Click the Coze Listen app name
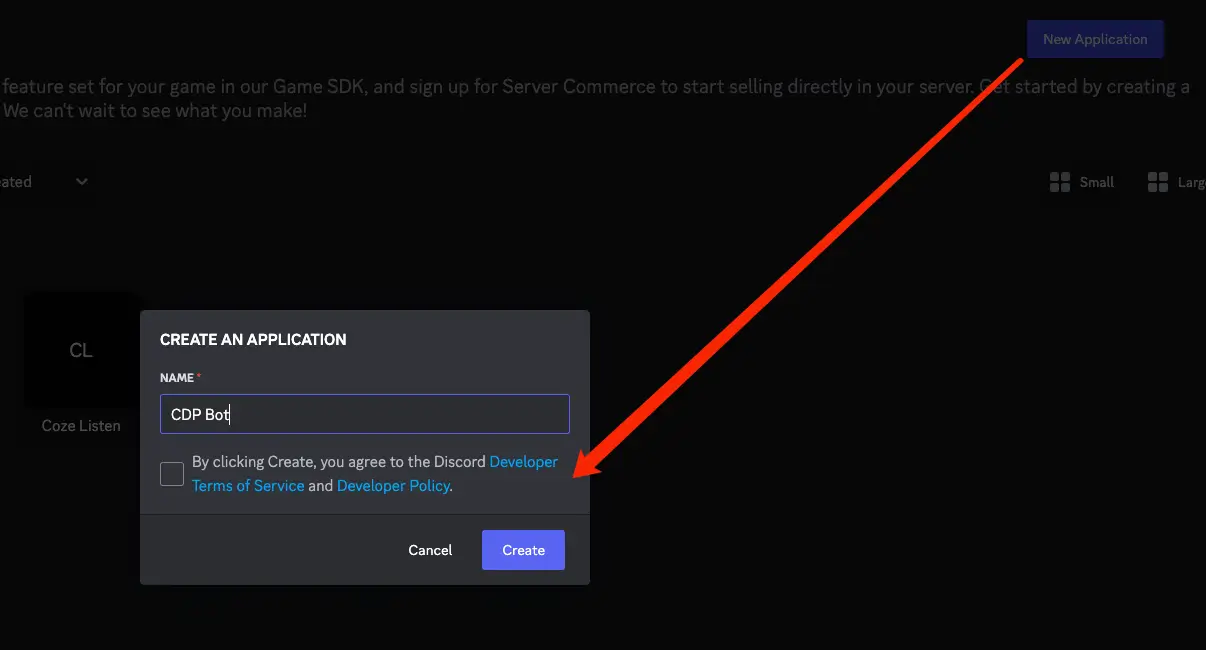This screenshot has width=1206, height=650. tap(81, 426)
